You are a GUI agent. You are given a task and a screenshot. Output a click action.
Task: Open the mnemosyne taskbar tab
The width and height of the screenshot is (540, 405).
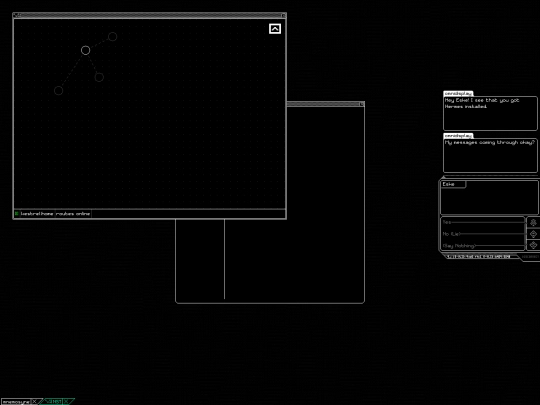(16, 402)
